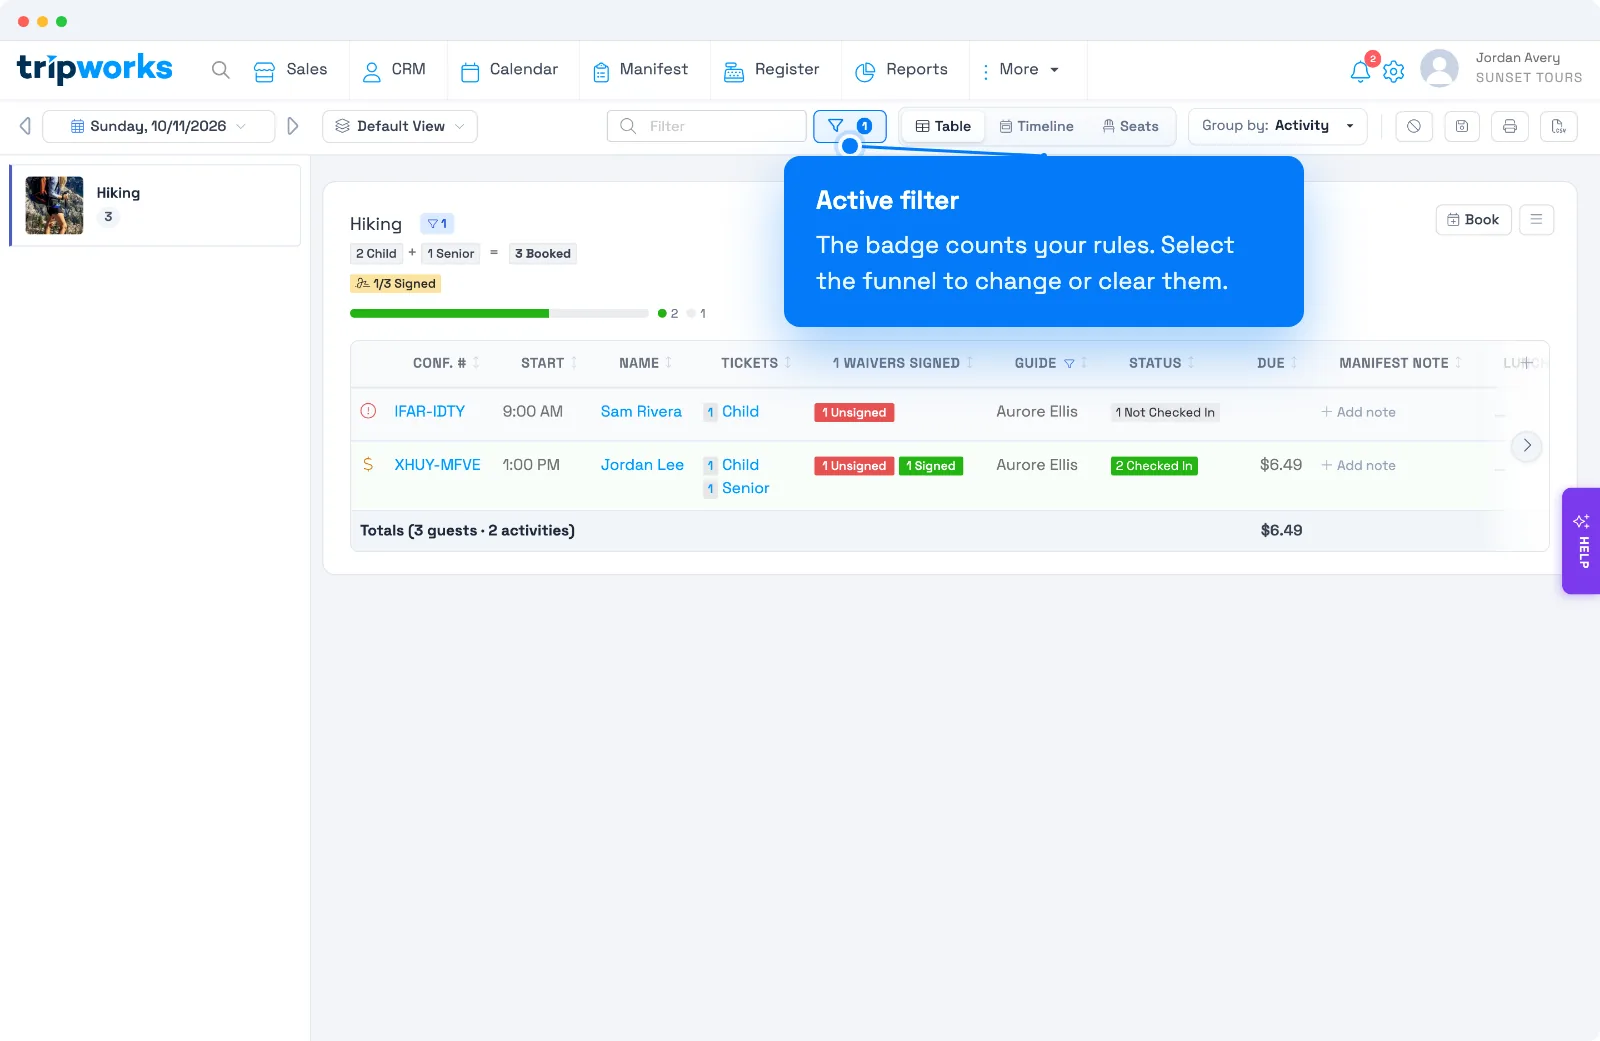The width and height of the screenshot is (1600, 1041).
Task: Open the CRM menu
Action: [x=394, y=70]
